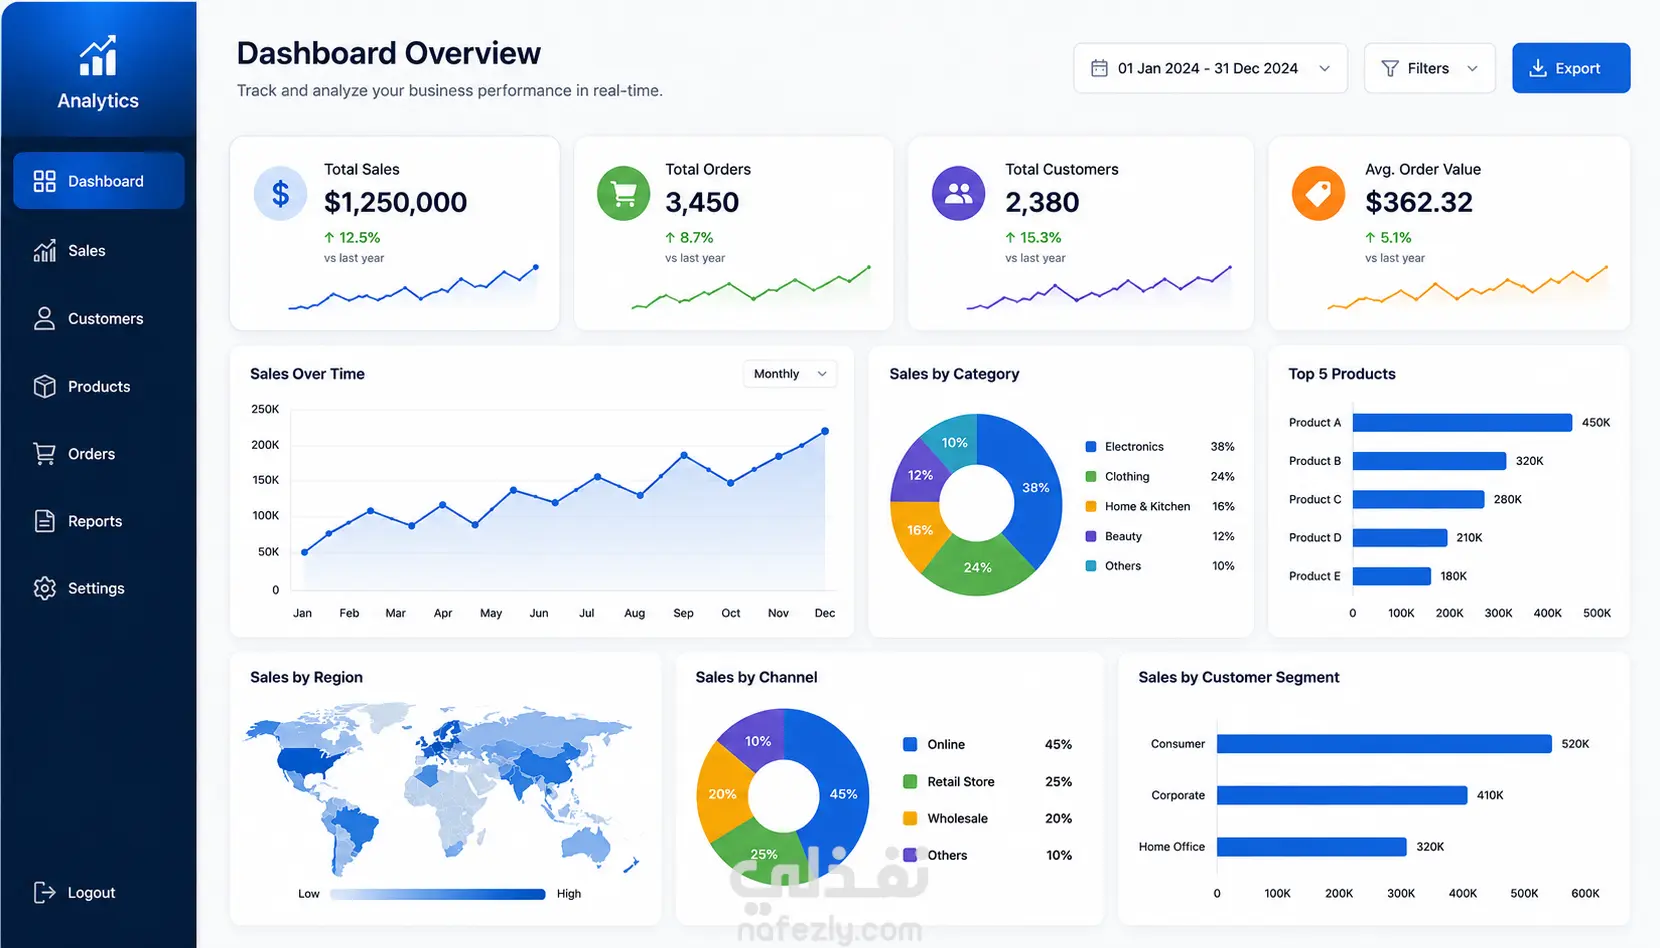Select Products in the sidebar

point(99,386)
